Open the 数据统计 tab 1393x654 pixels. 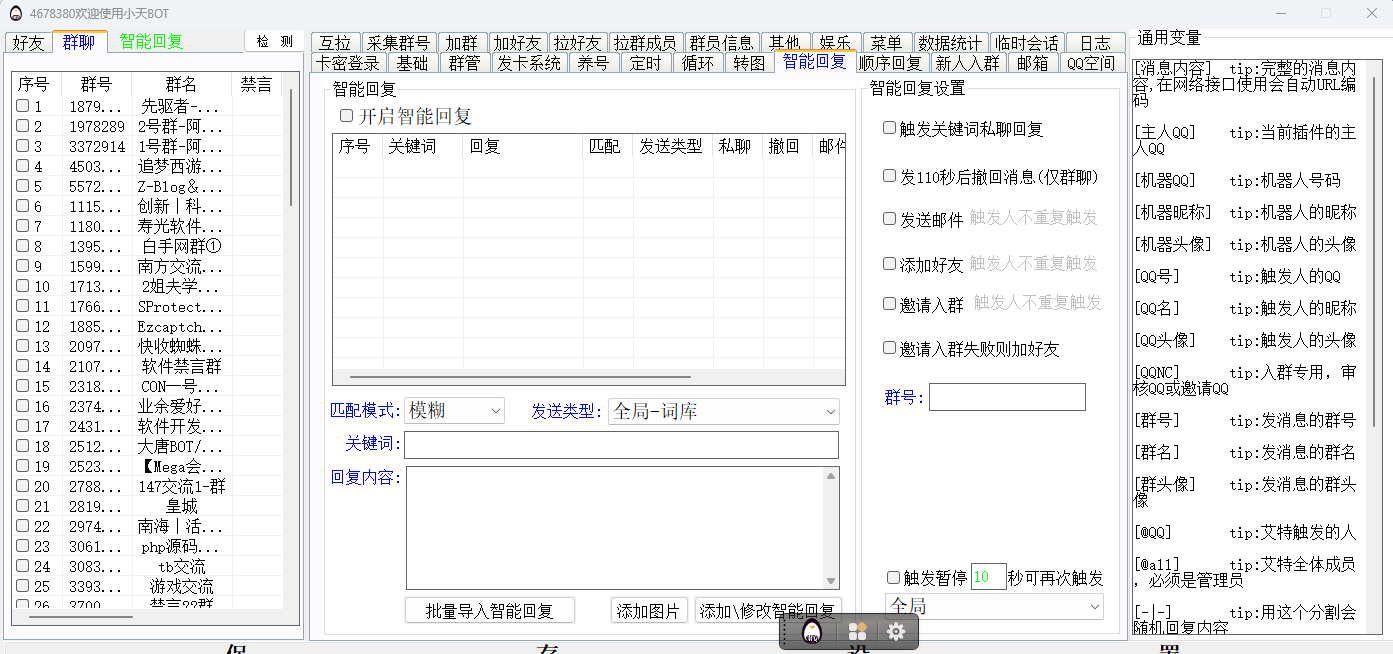pos(950,43)
